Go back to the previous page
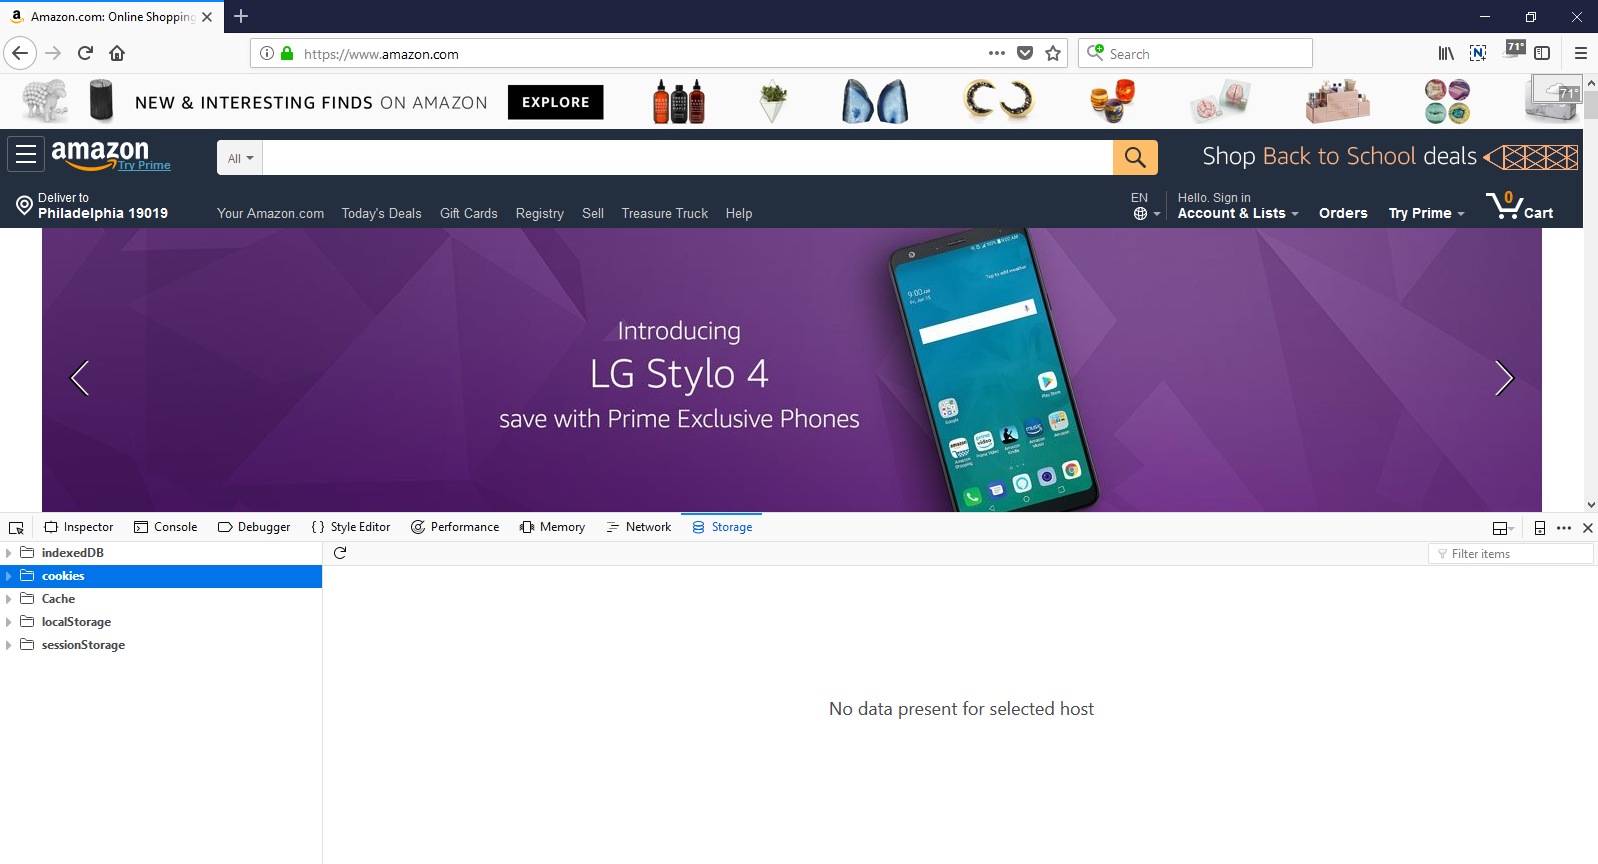The image size is (1598, 864). tap(20, 53)
